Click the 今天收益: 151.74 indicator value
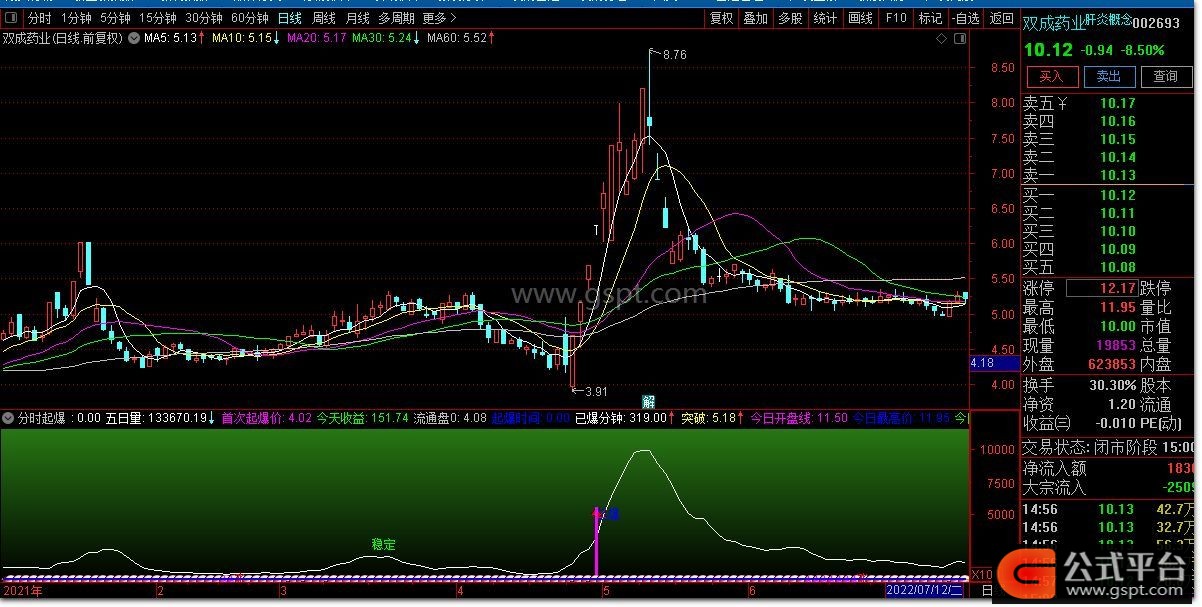 click(x=362, y=418)
